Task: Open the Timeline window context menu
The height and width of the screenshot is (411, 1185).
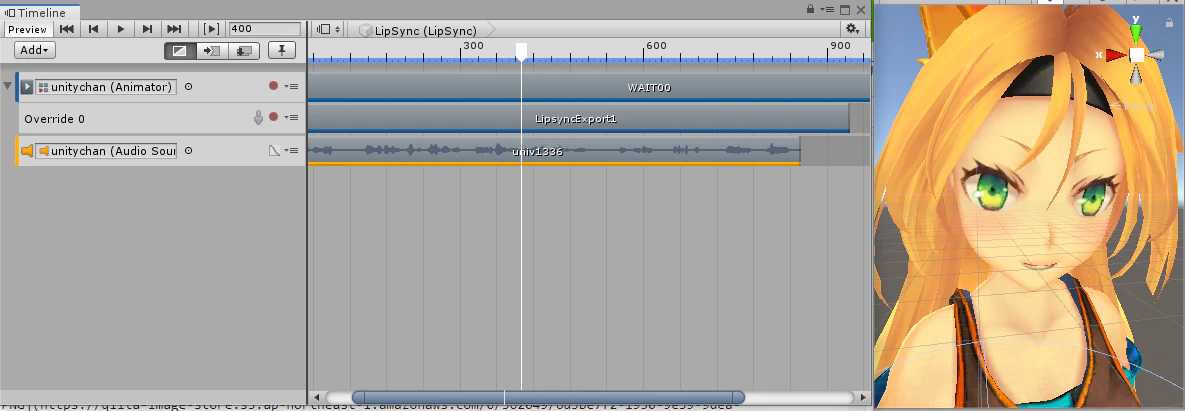Action: coord(828,9)
